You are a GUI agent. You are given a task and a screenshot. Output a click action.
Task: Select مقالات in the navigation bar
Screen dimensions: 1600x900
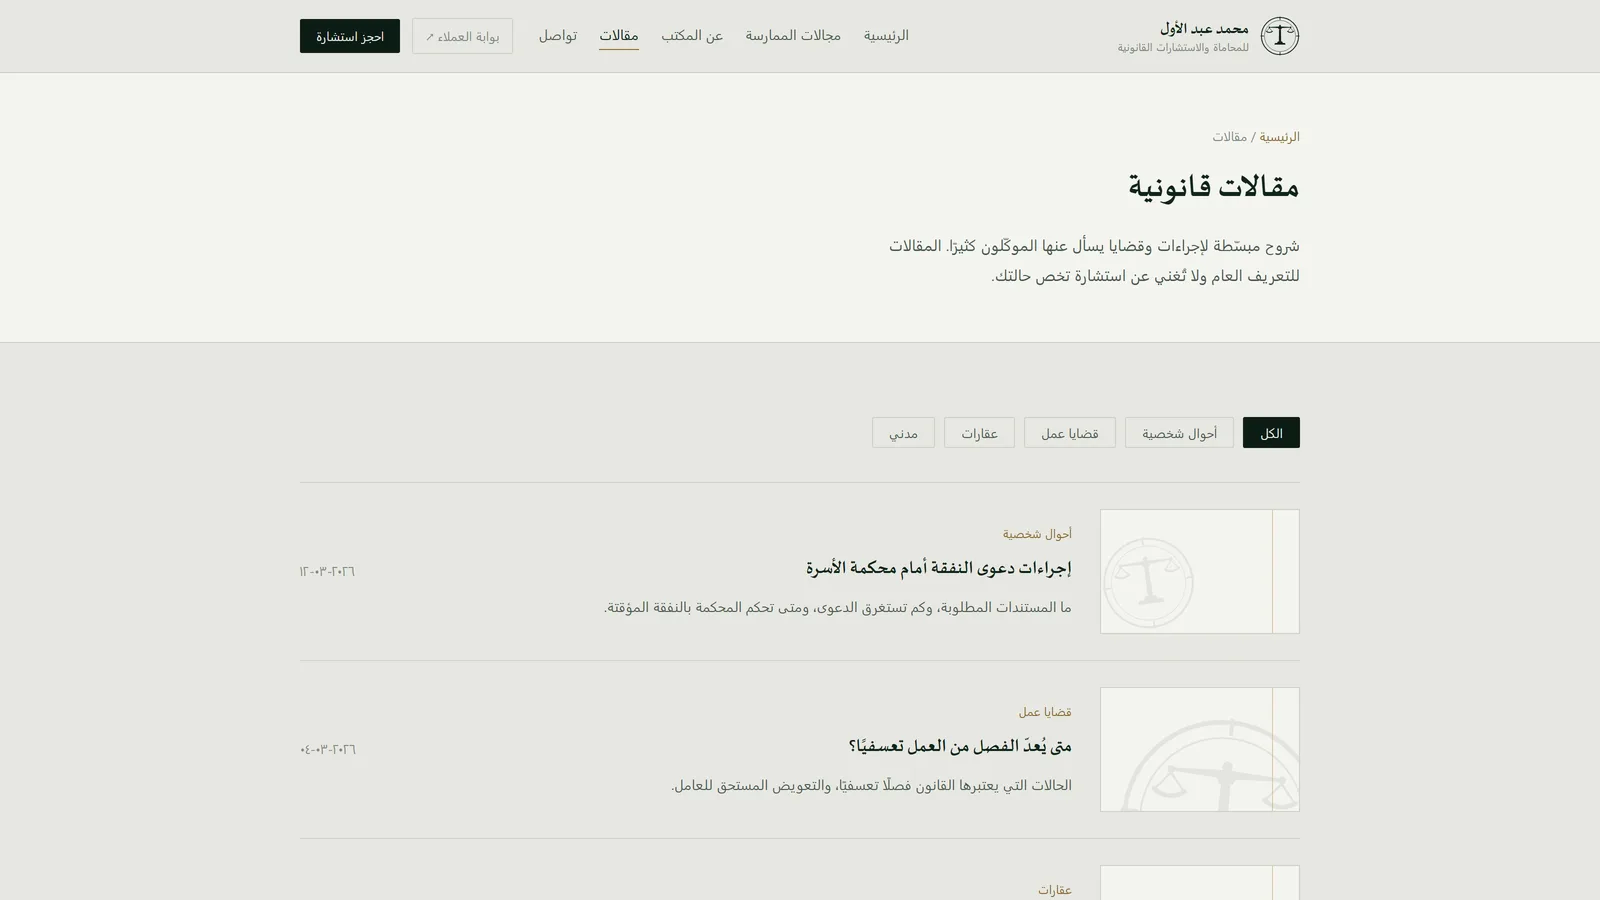pos(619,36)
